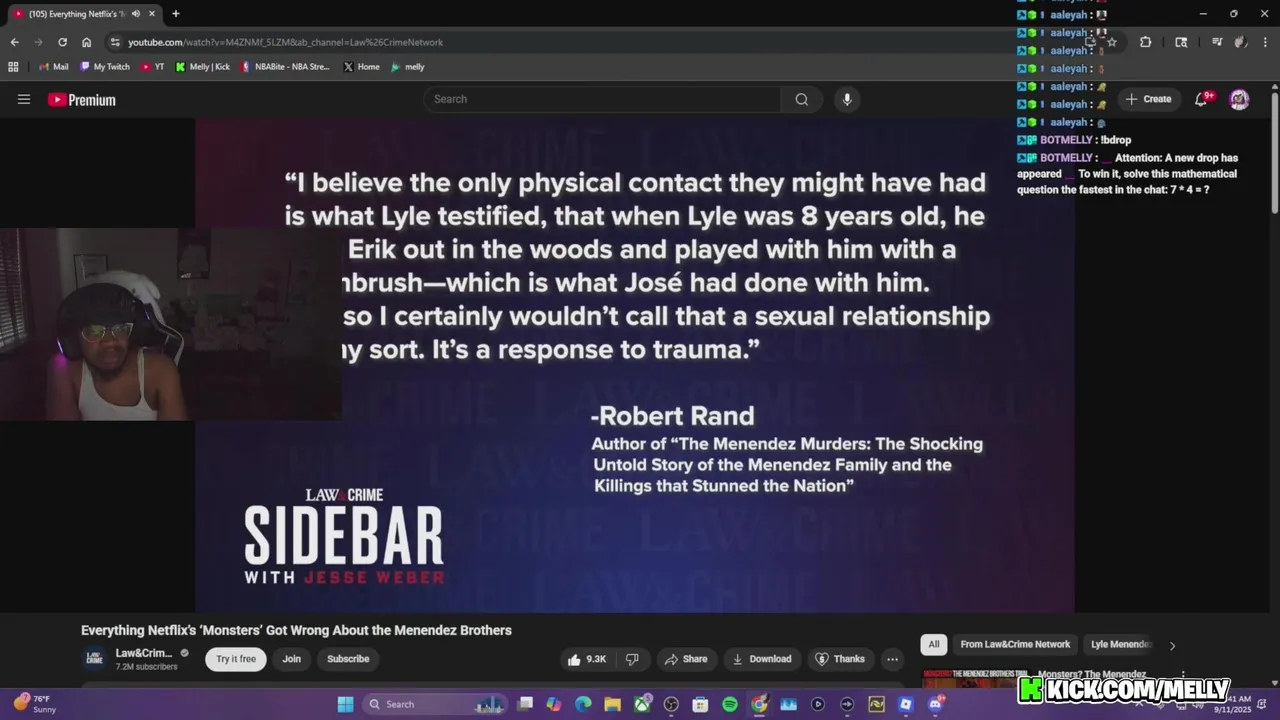This screenshot has width=1280, height=720.
Task: Open the YT bookmark
Action: click(153, 67)
